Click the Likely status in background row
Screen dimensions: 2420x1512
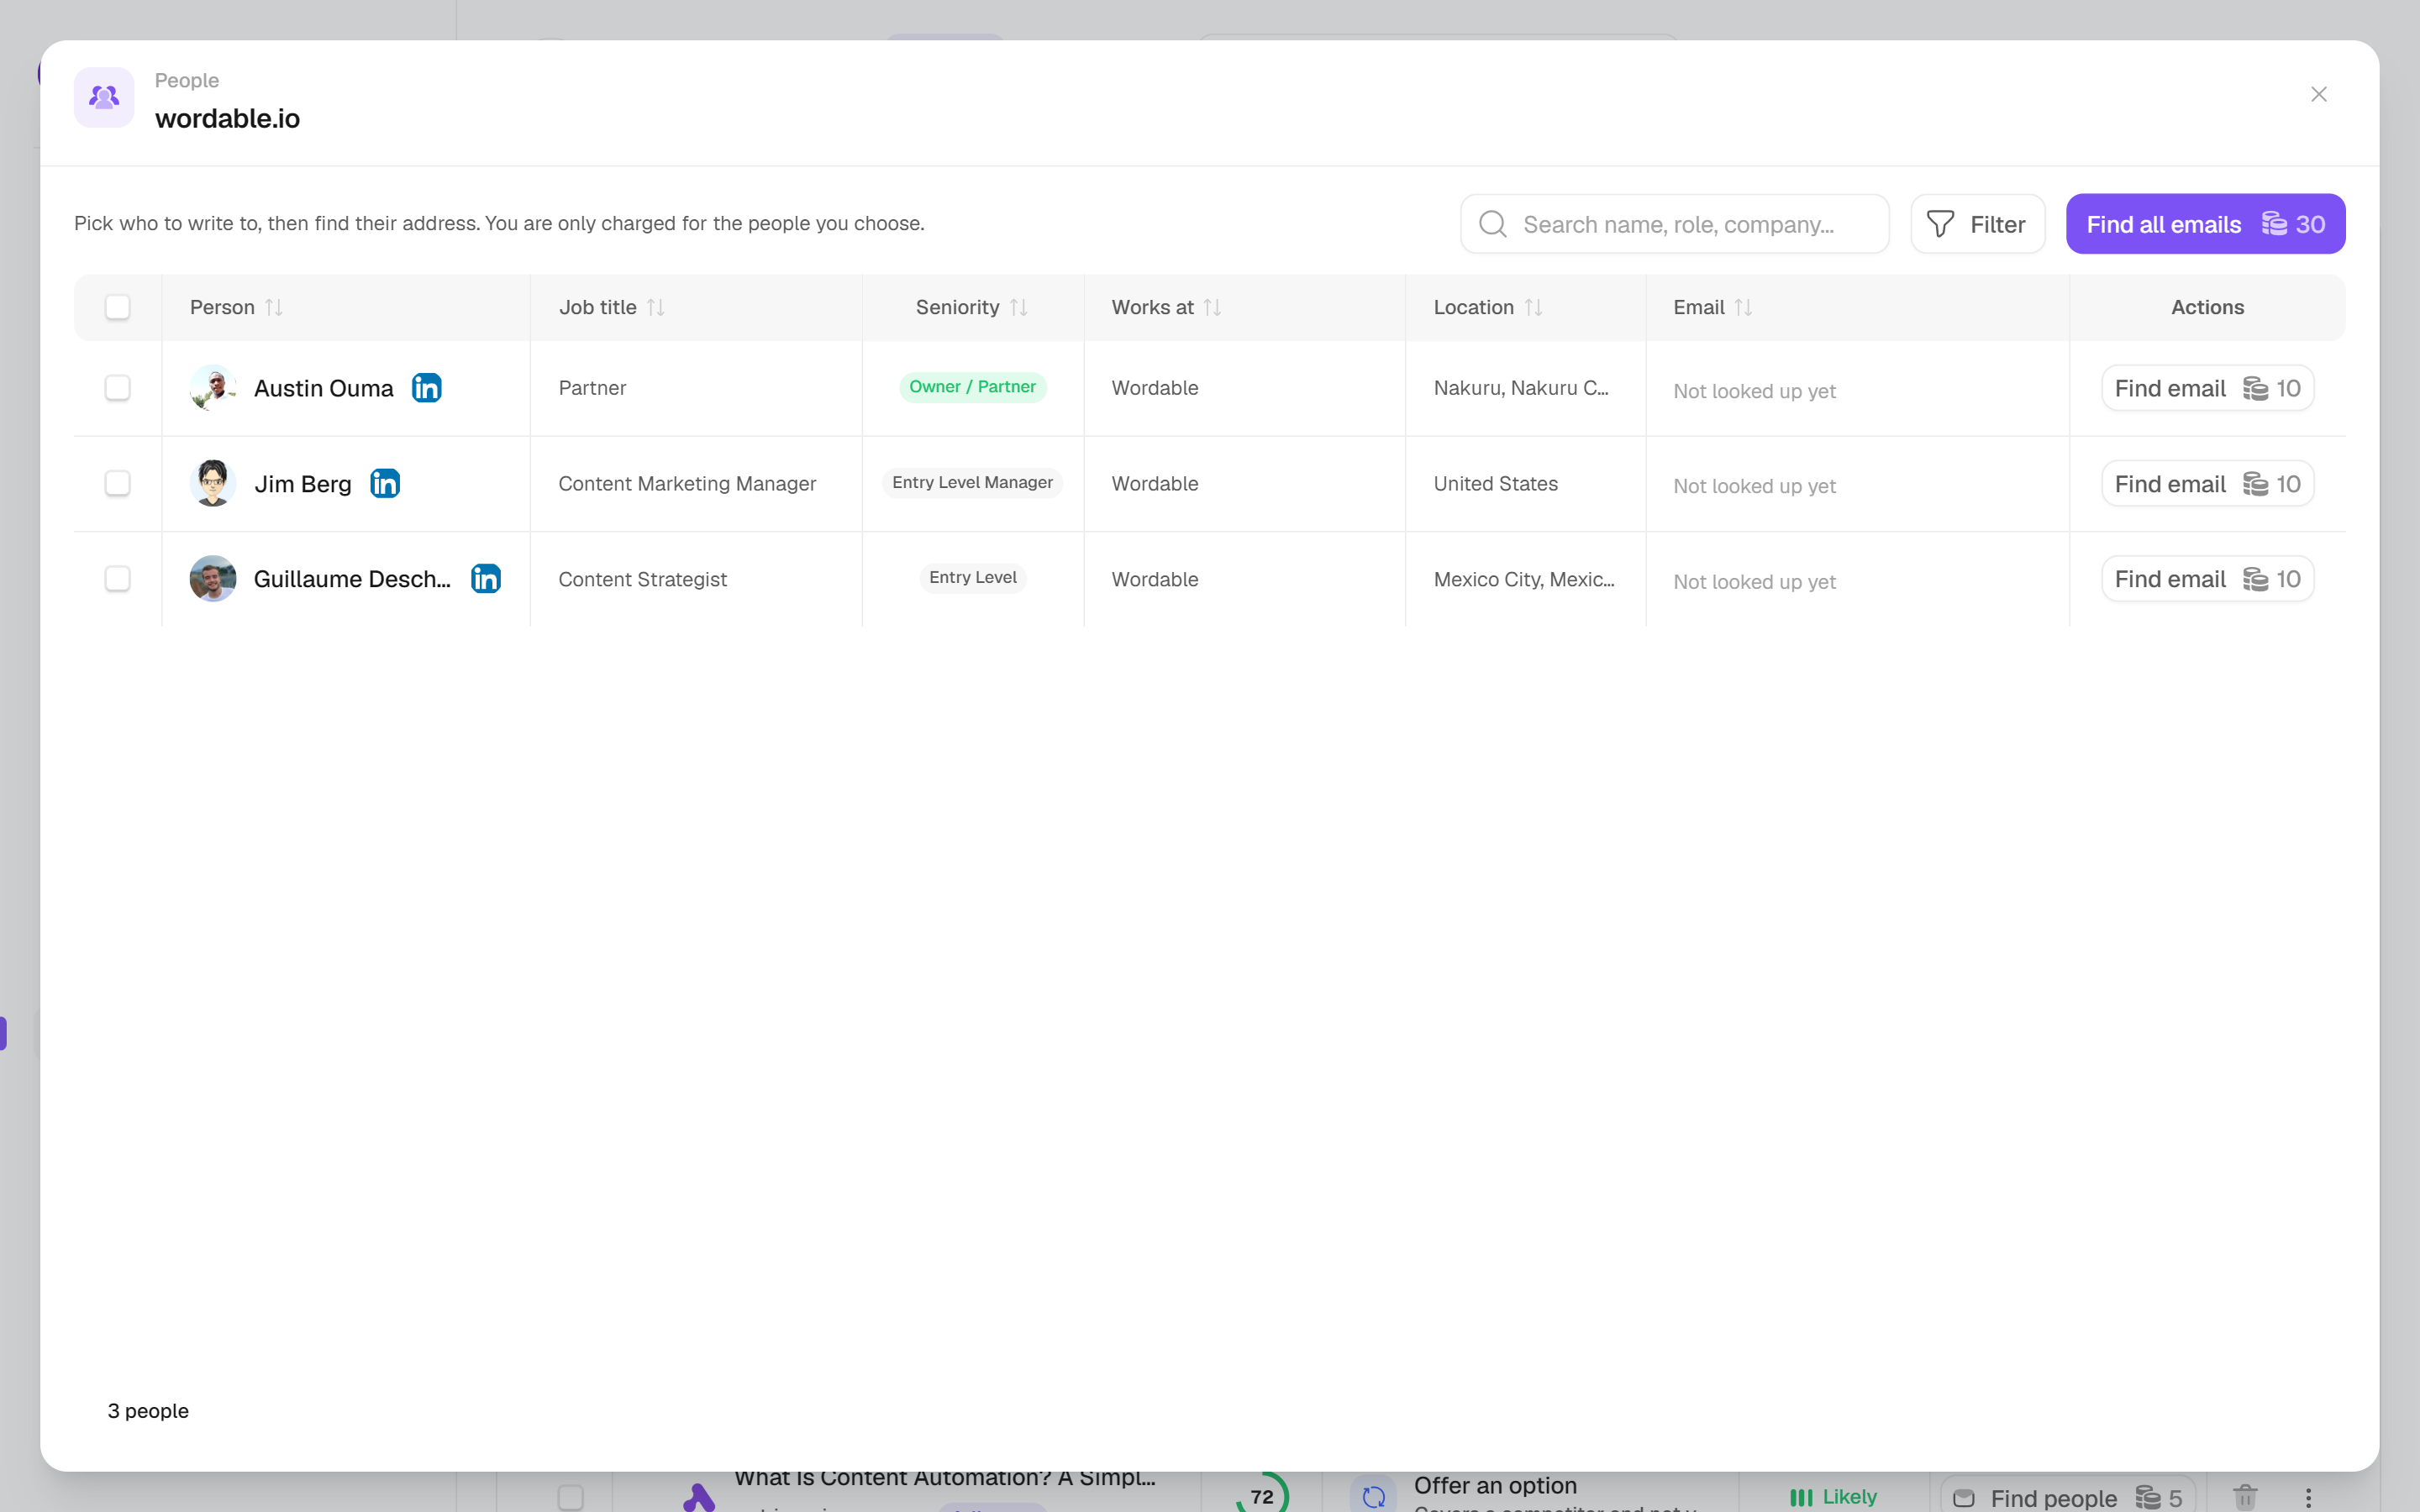pos(1833,1496)
